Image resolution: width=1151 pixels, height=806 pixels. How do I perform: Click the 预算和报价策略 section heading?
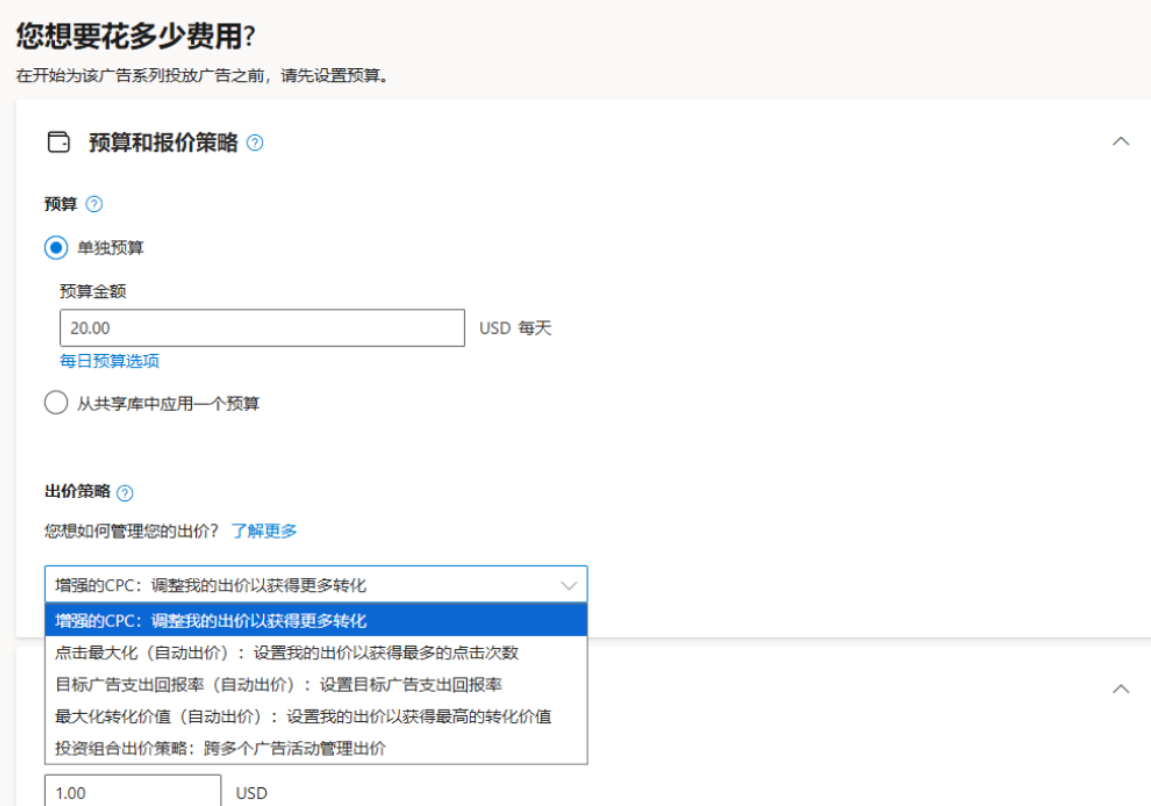coord(164,142)
